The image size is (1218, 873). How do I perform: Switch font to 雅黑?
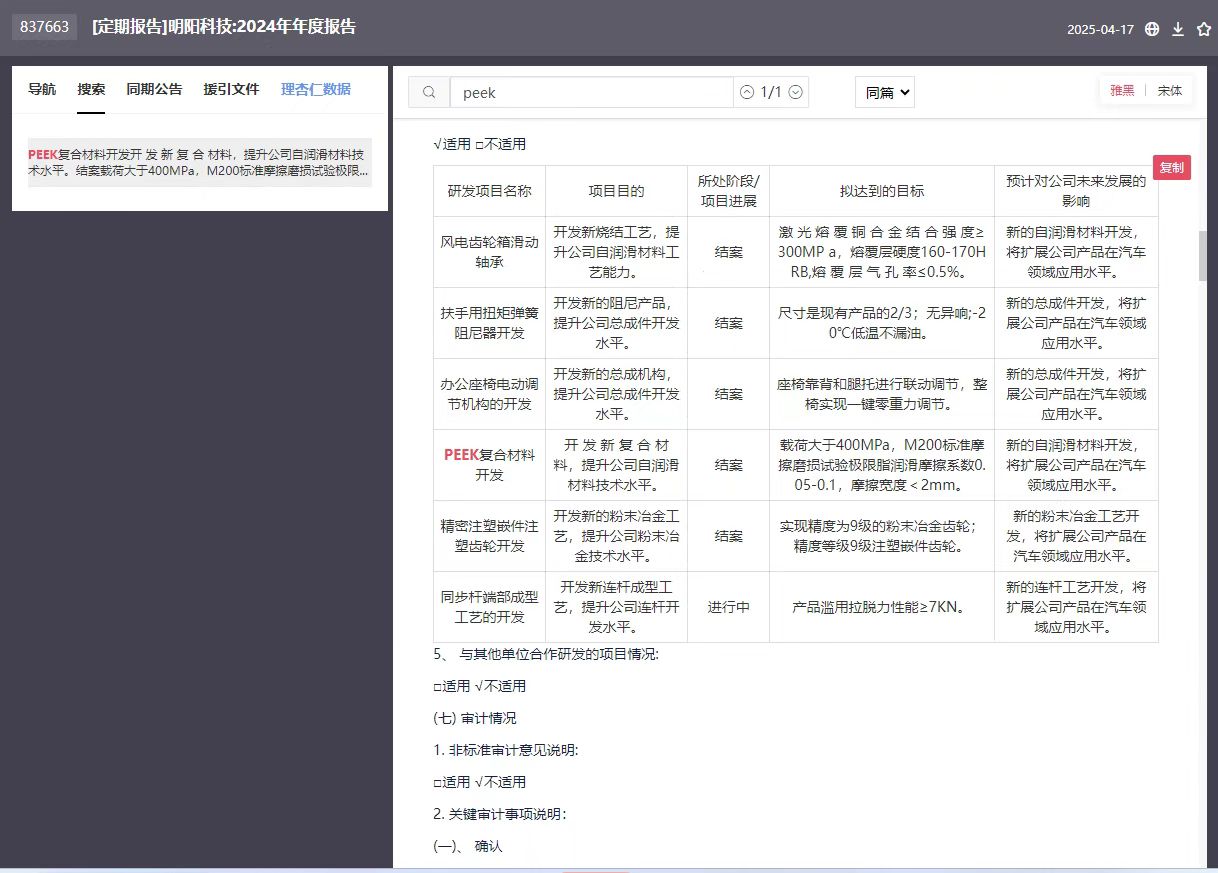point(1122,90)
